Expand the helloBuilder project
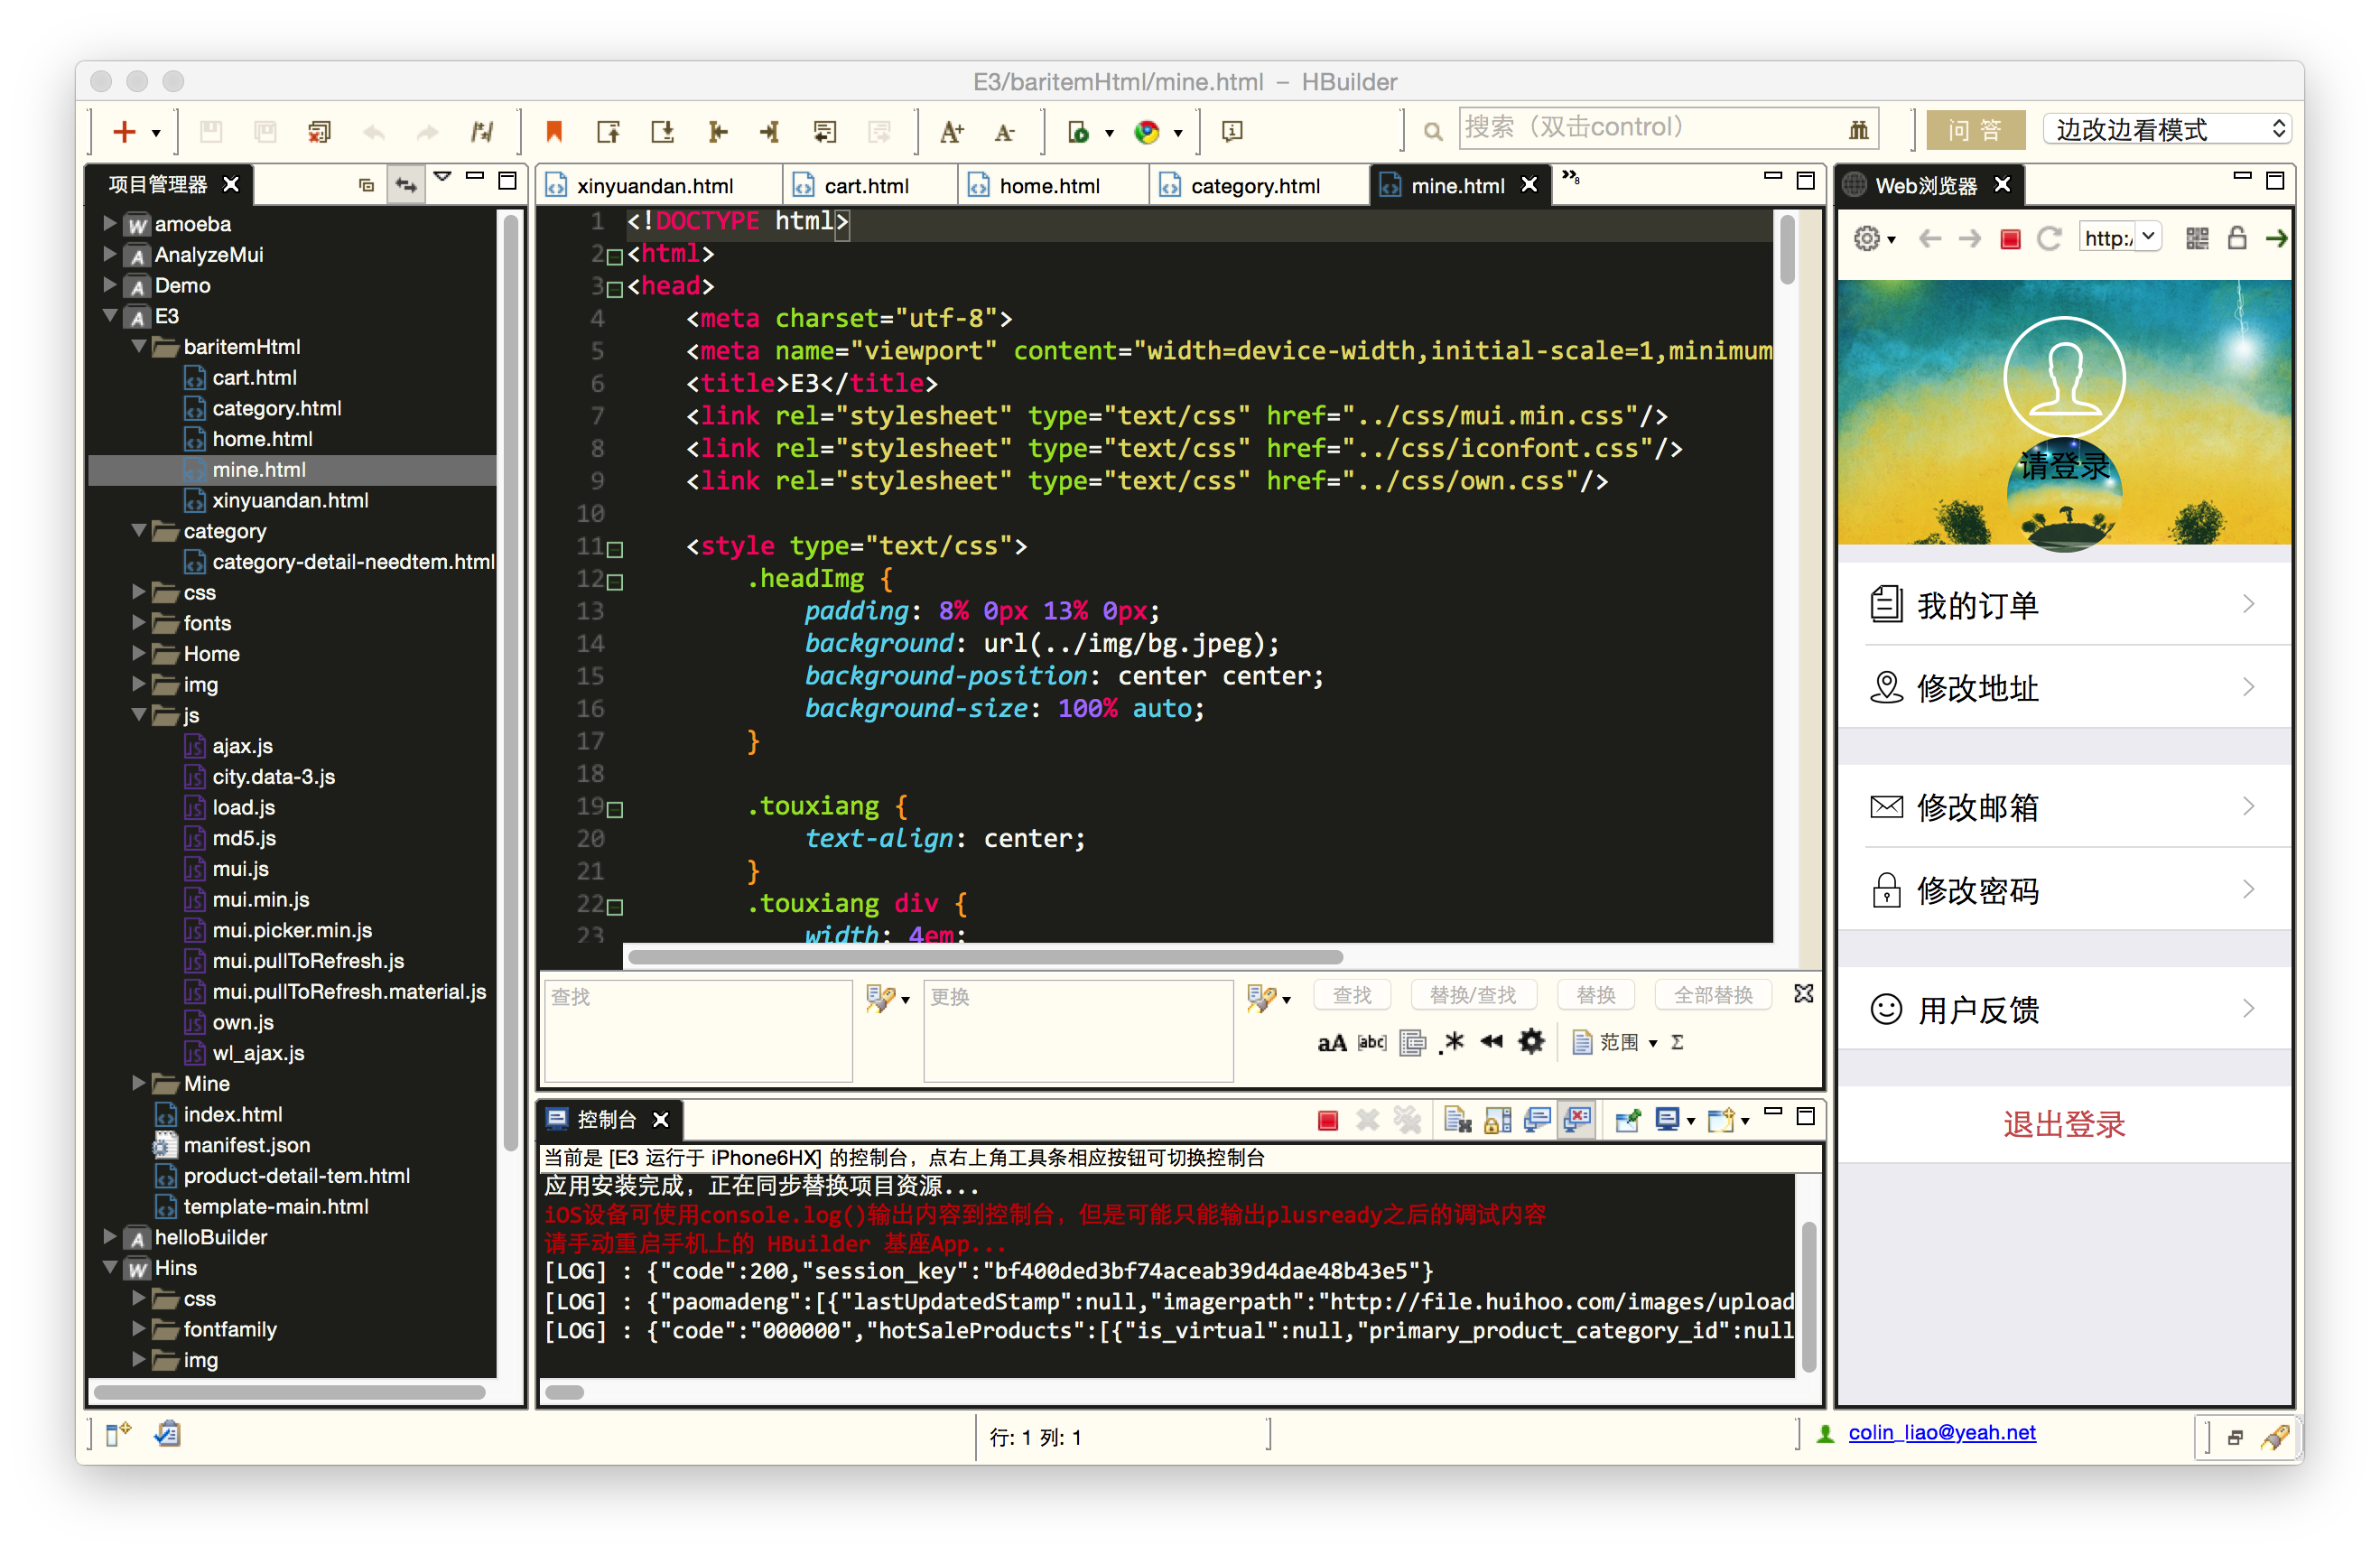 tap(110, 1236)
